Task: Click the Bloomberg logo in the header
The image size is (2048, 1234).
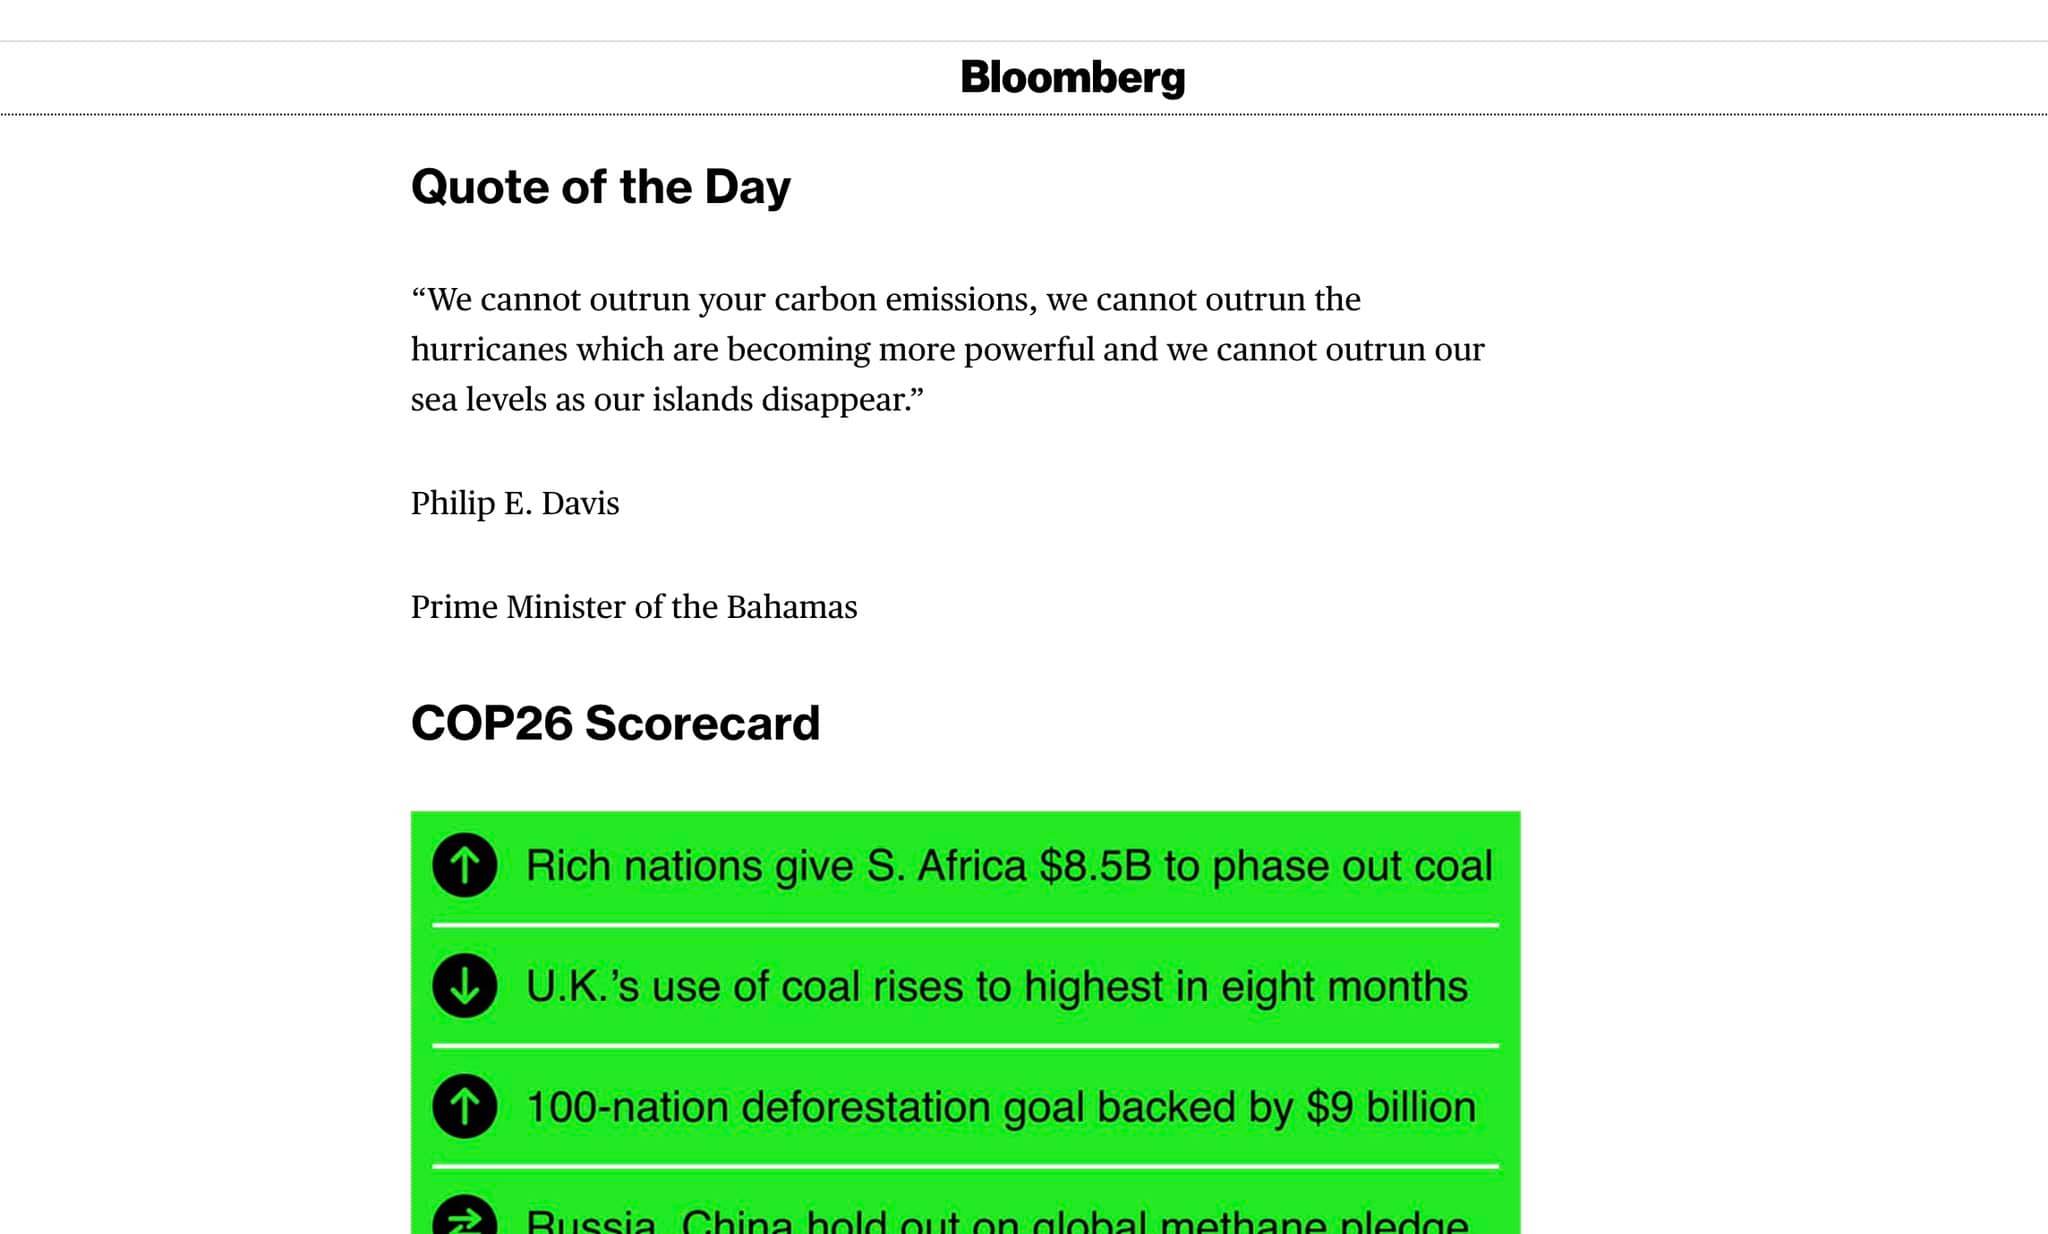Action: [x=1073, y=77]
